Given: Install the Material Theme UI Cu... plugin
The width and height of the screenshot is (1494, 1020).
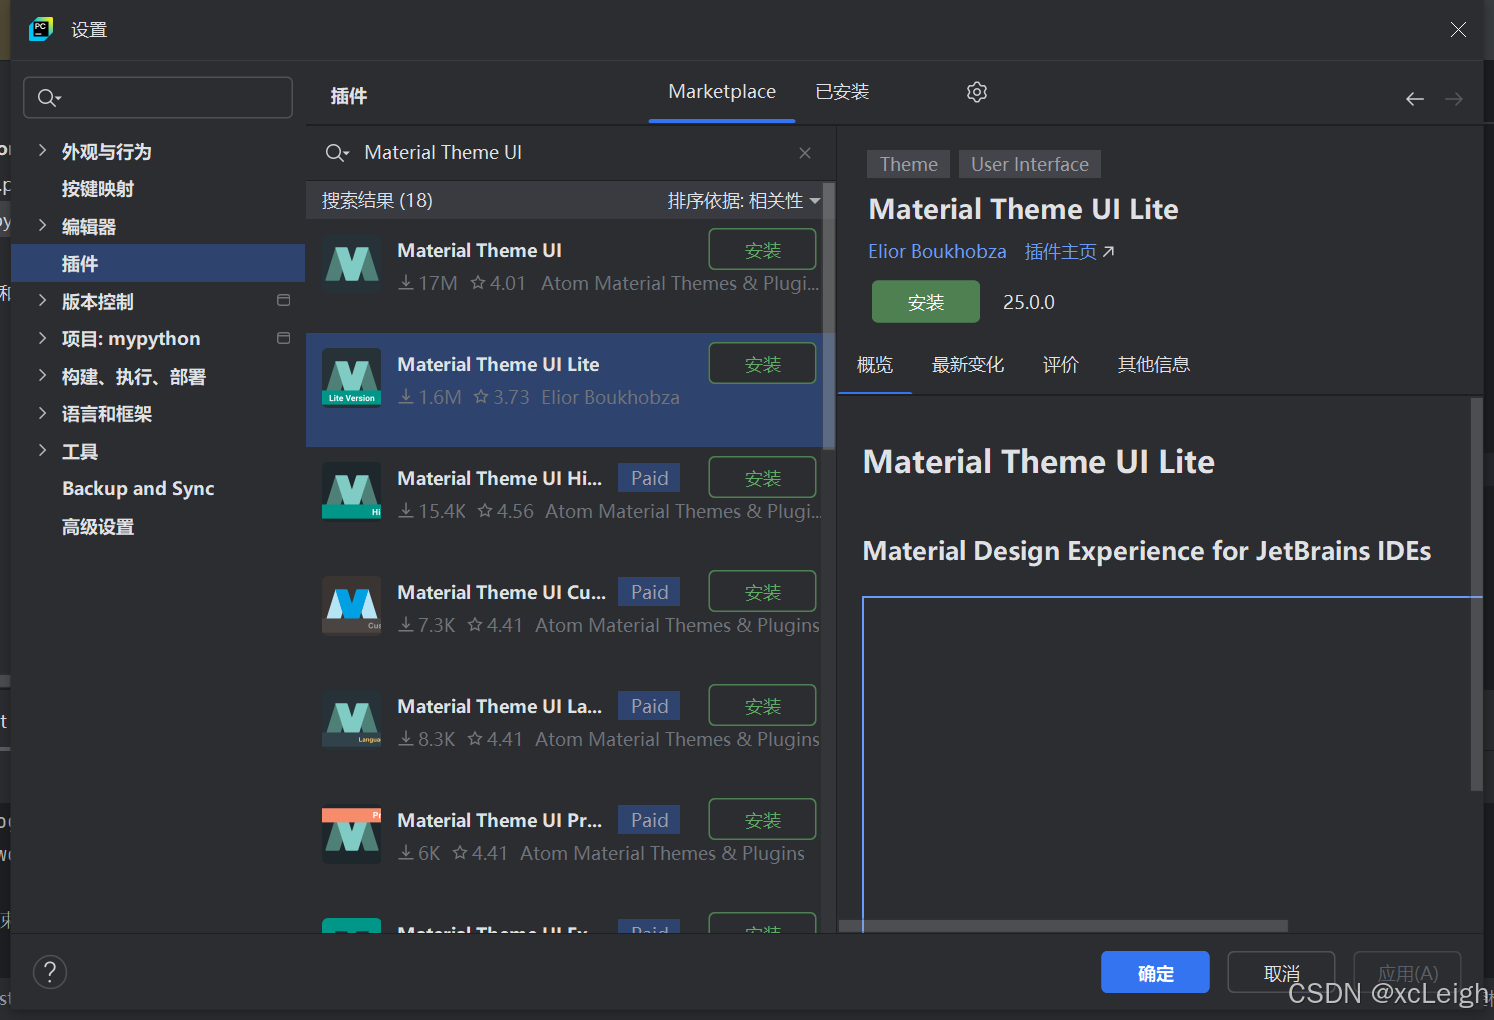Looking at the screenshot, I should [763, 592].
